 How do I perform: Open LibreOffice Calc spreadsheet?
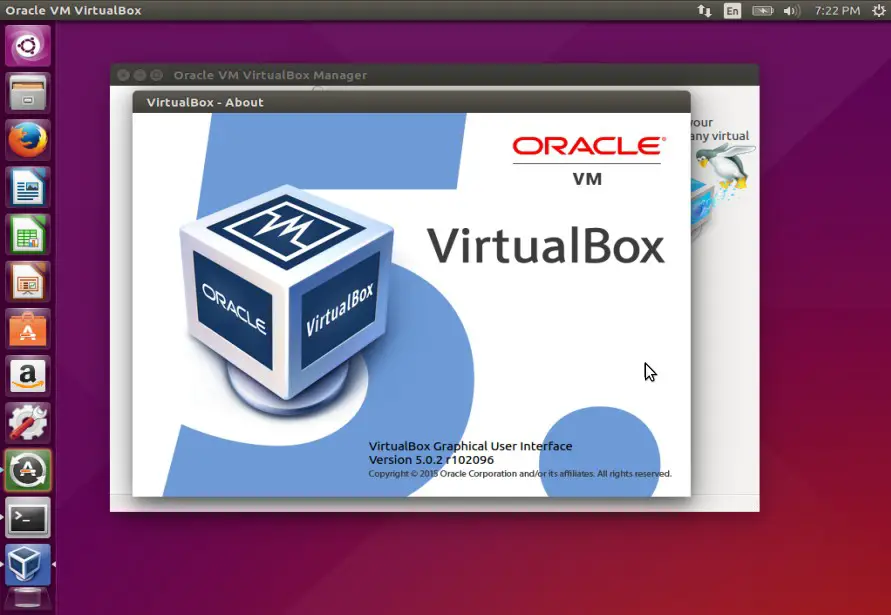(28, 234)
